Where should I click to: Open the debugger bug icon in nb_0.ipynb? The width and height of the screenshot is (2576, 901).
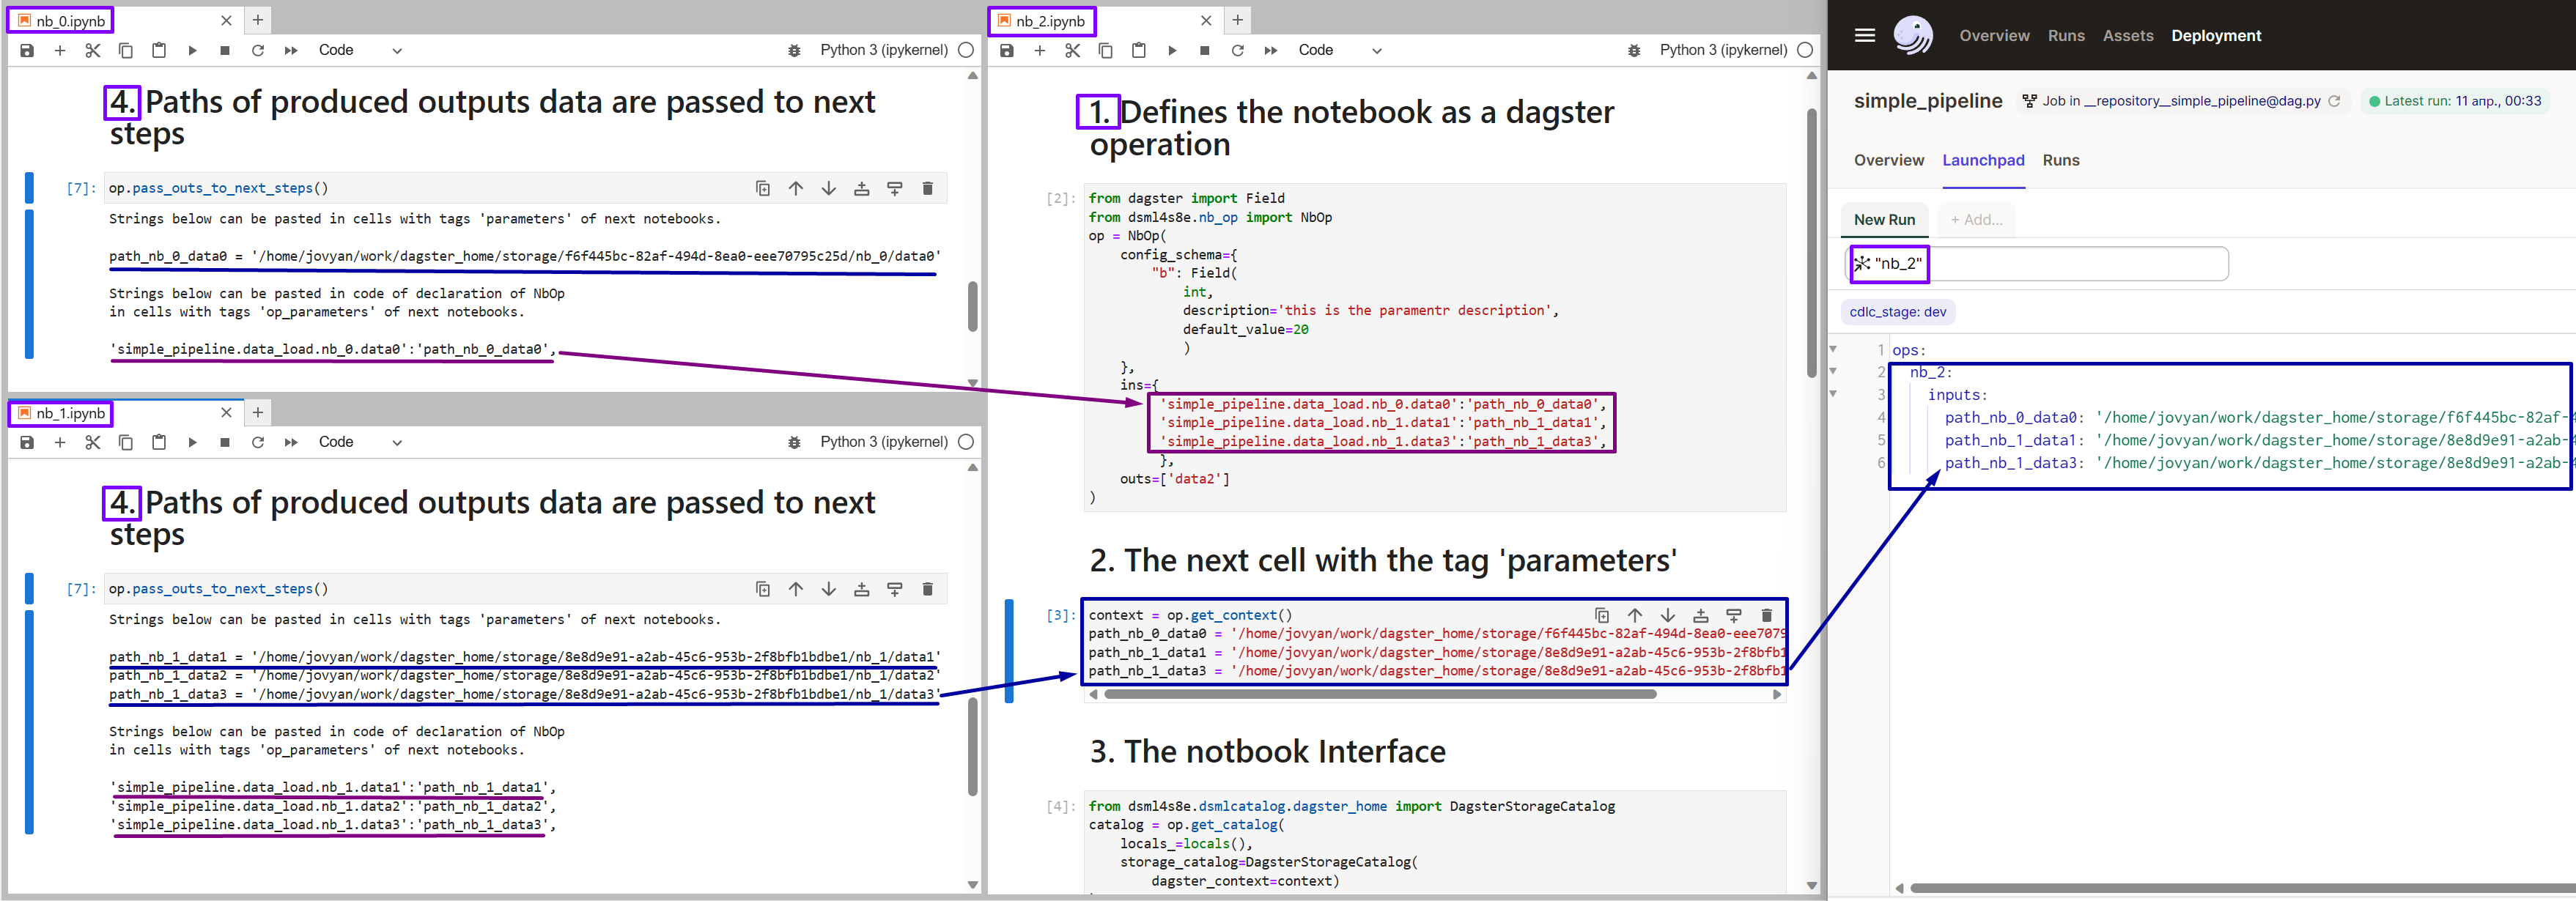click(x=794, y=50)
